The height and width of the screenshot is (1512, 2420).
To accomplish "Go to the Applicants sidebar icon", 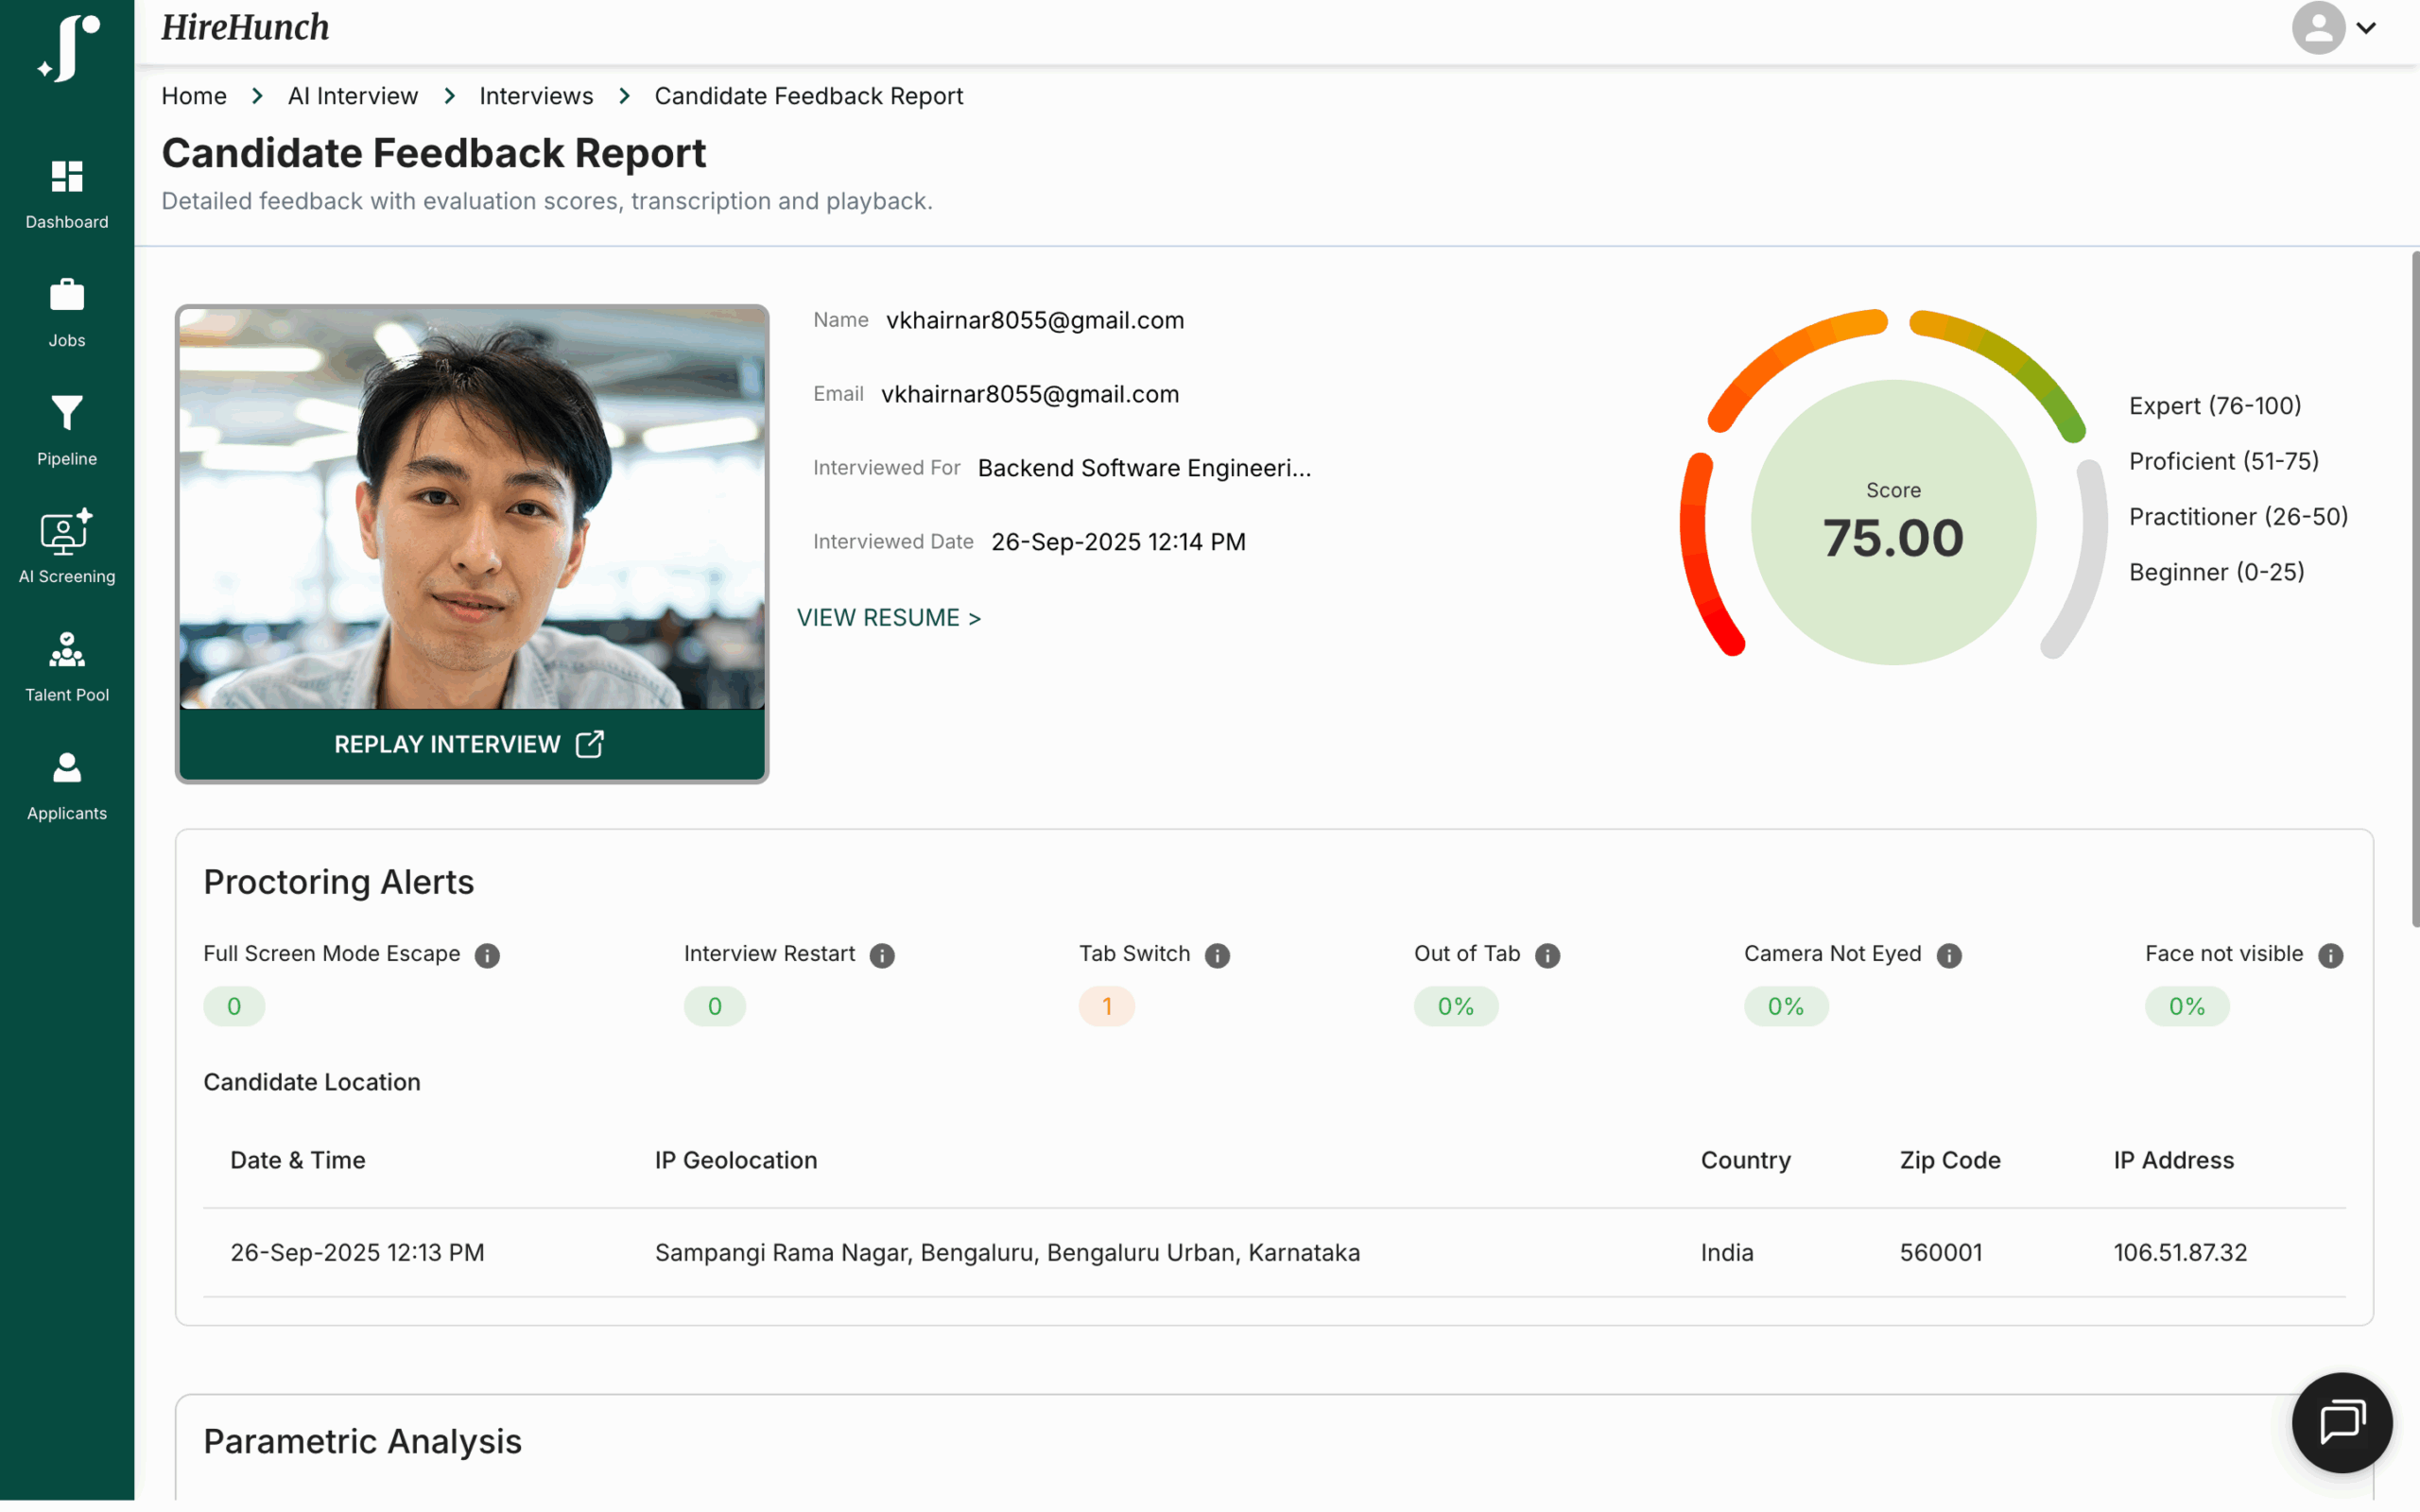I will click(67, 768).
